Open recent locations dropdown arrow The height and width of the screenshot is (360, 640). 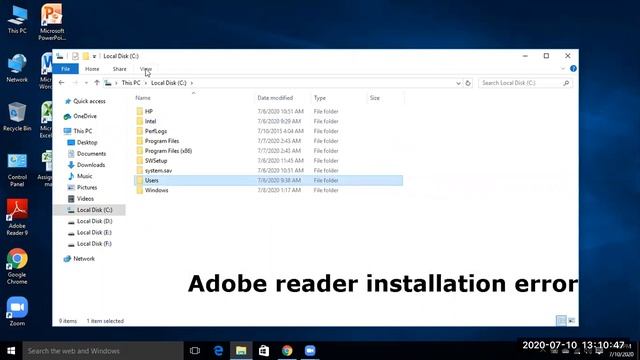point(86,83)
